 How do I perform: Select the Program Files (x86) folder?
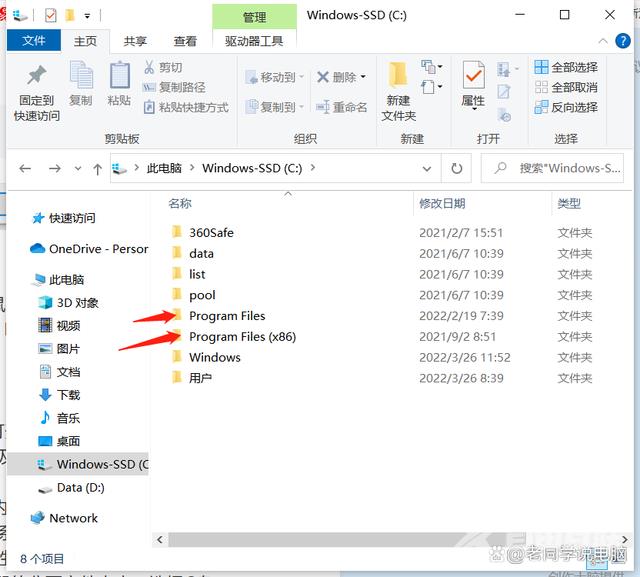242,337
